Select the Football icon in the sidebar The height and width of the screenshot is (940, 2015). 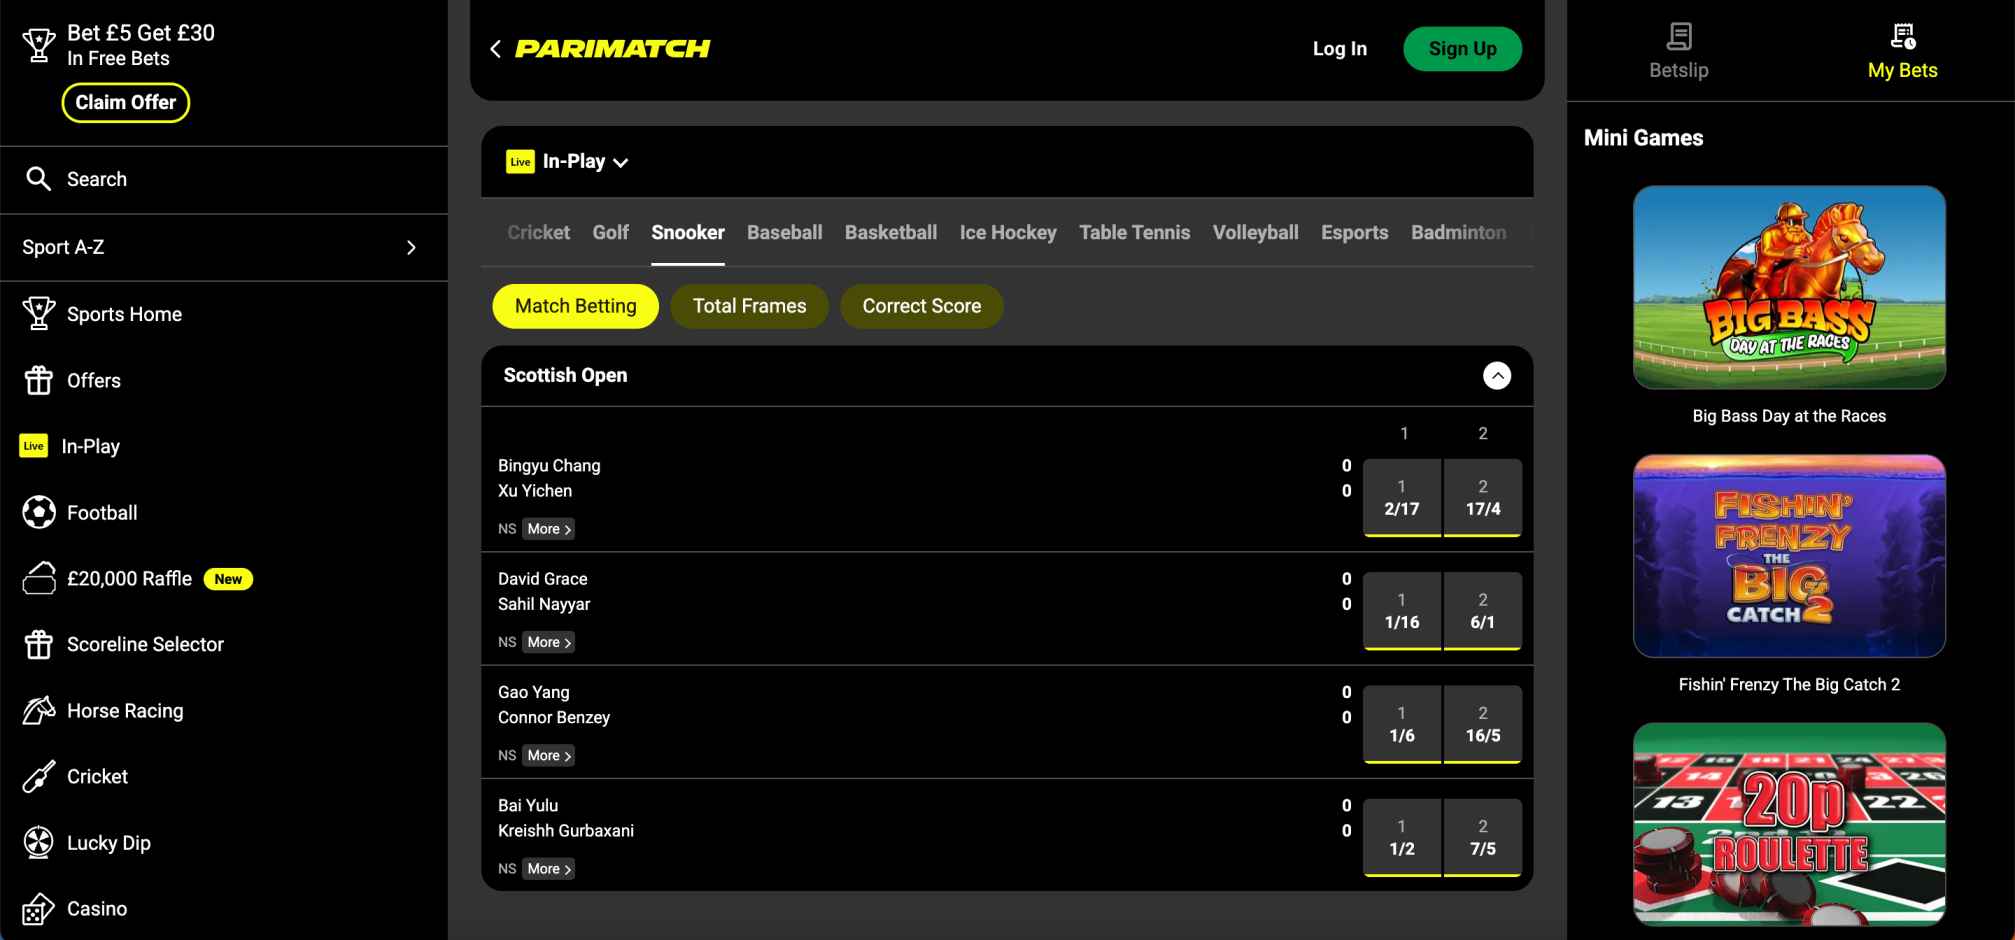click(39, 512)
